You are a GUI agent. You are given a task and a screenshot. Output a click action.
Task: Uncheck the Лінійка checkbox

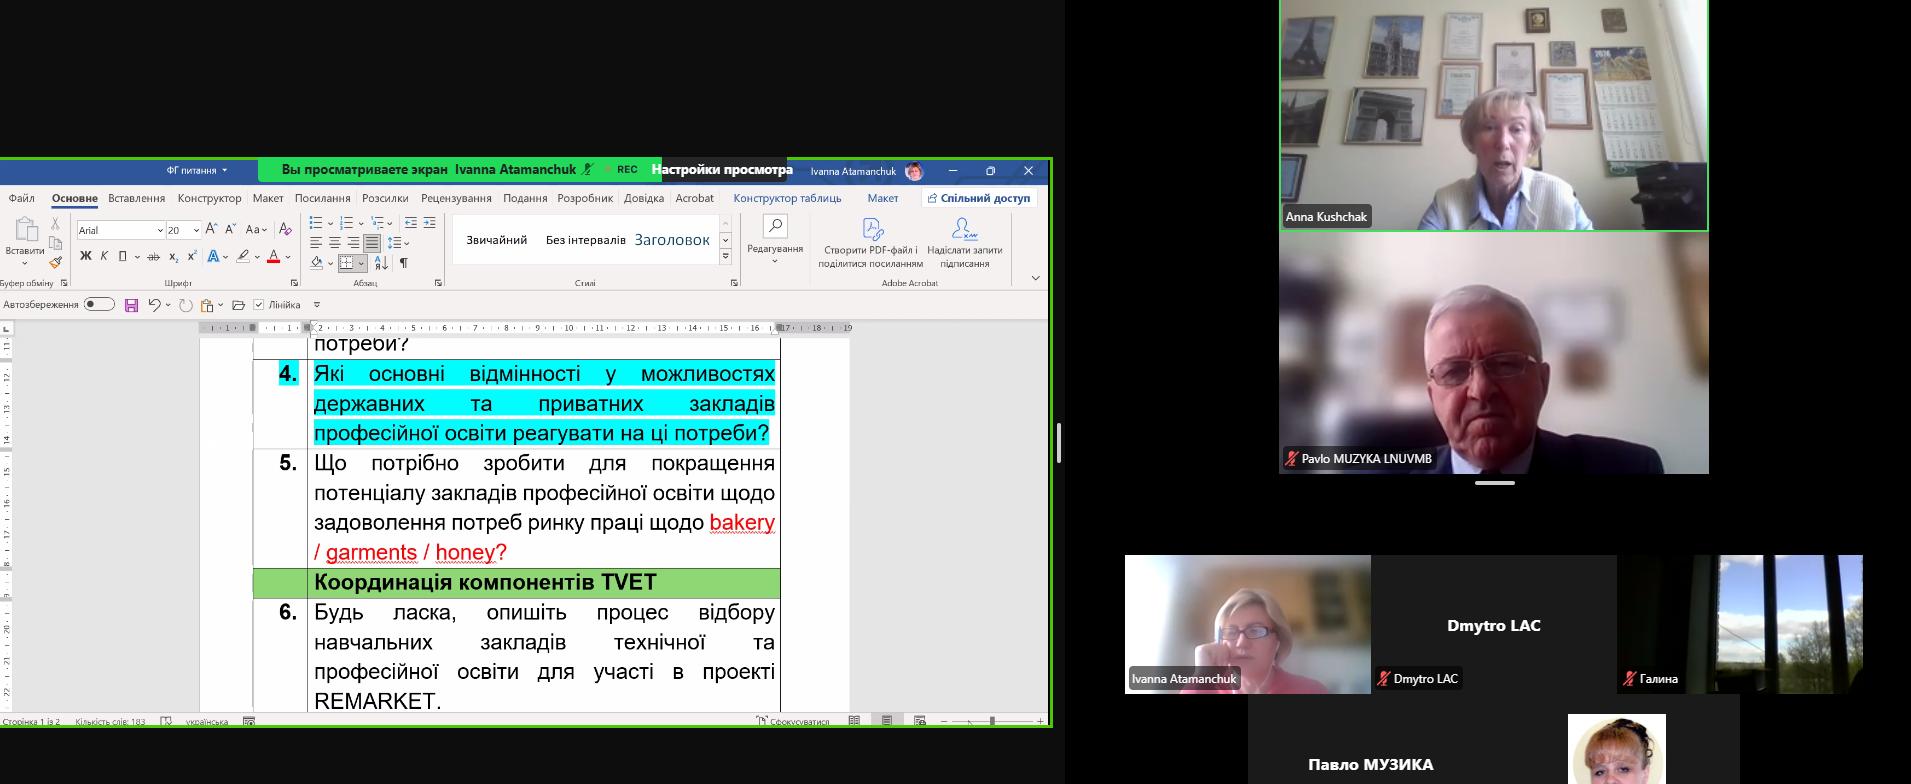[x=259, y=305]
